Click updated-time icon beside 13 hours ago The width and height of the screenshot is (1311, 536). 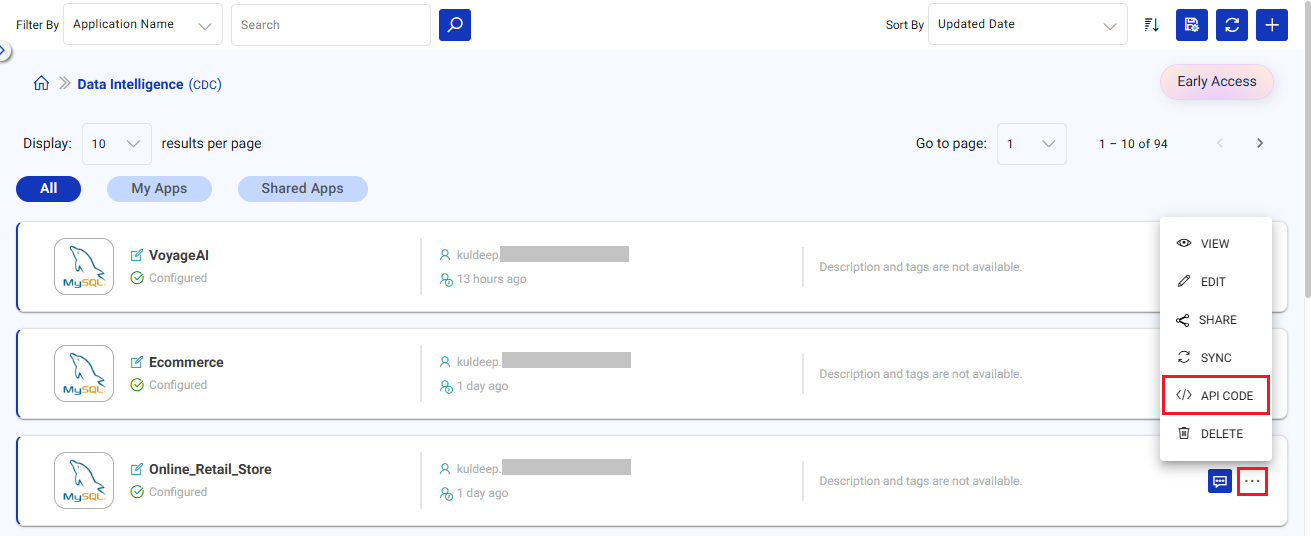click(x=446, y=279)
